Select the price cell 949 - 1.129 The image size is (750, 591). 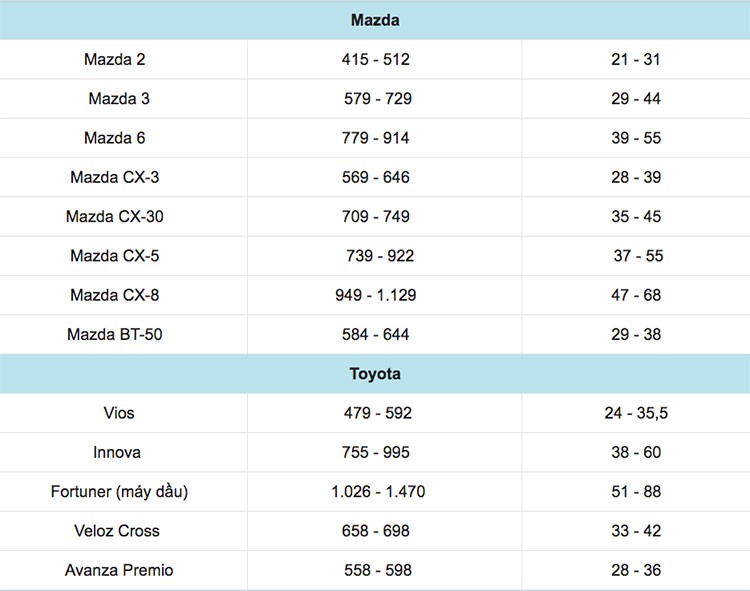click(x=376, y=295)
